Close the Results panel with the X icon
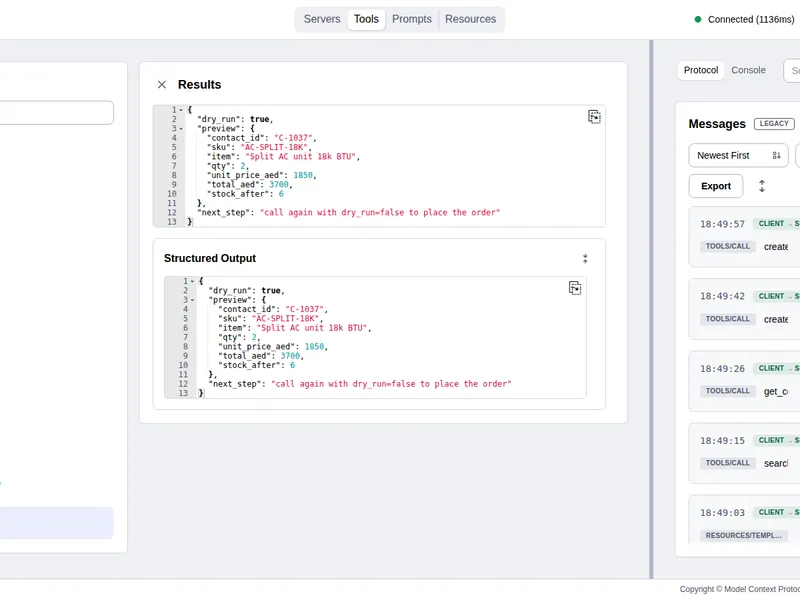Screen dimensions: 800x600 tap(162, 85)
